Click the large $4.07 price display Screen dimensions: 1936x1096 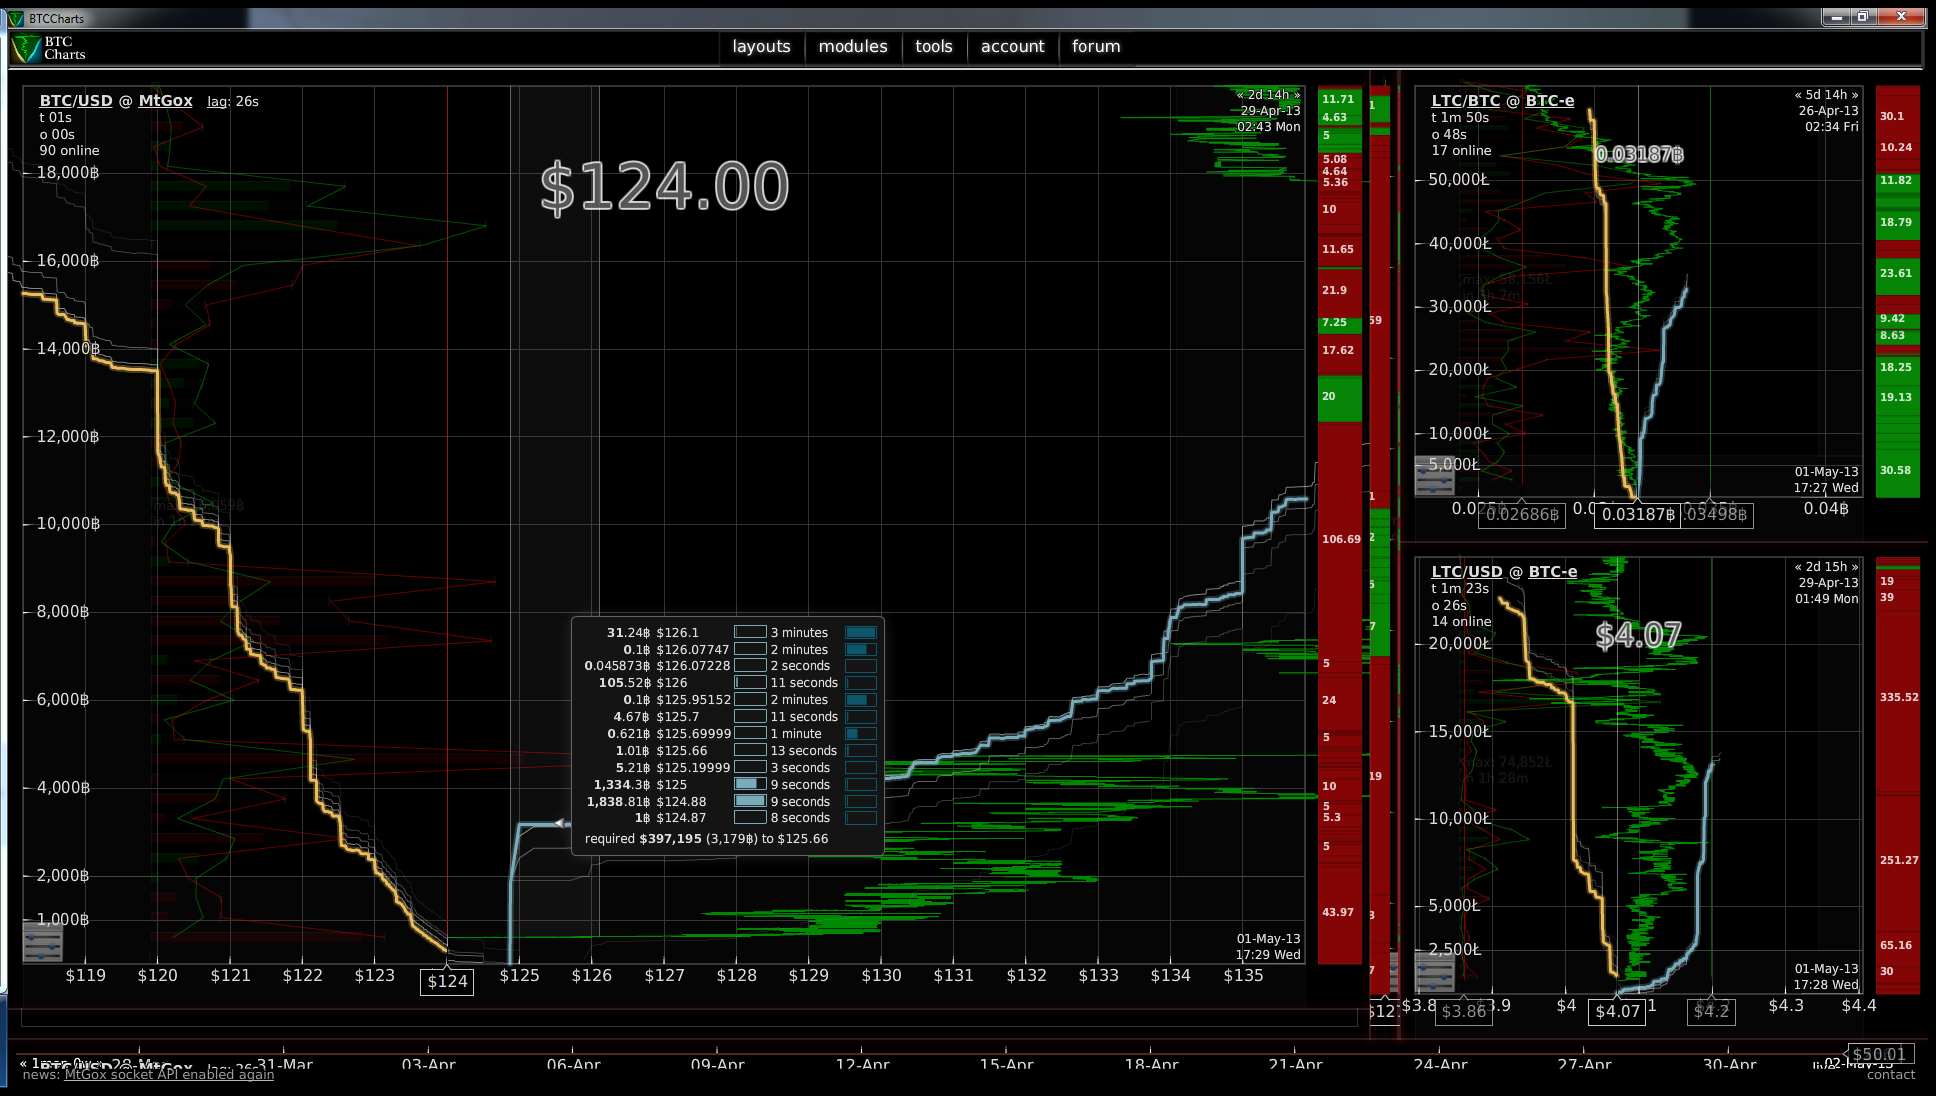tap(1638, 635)
